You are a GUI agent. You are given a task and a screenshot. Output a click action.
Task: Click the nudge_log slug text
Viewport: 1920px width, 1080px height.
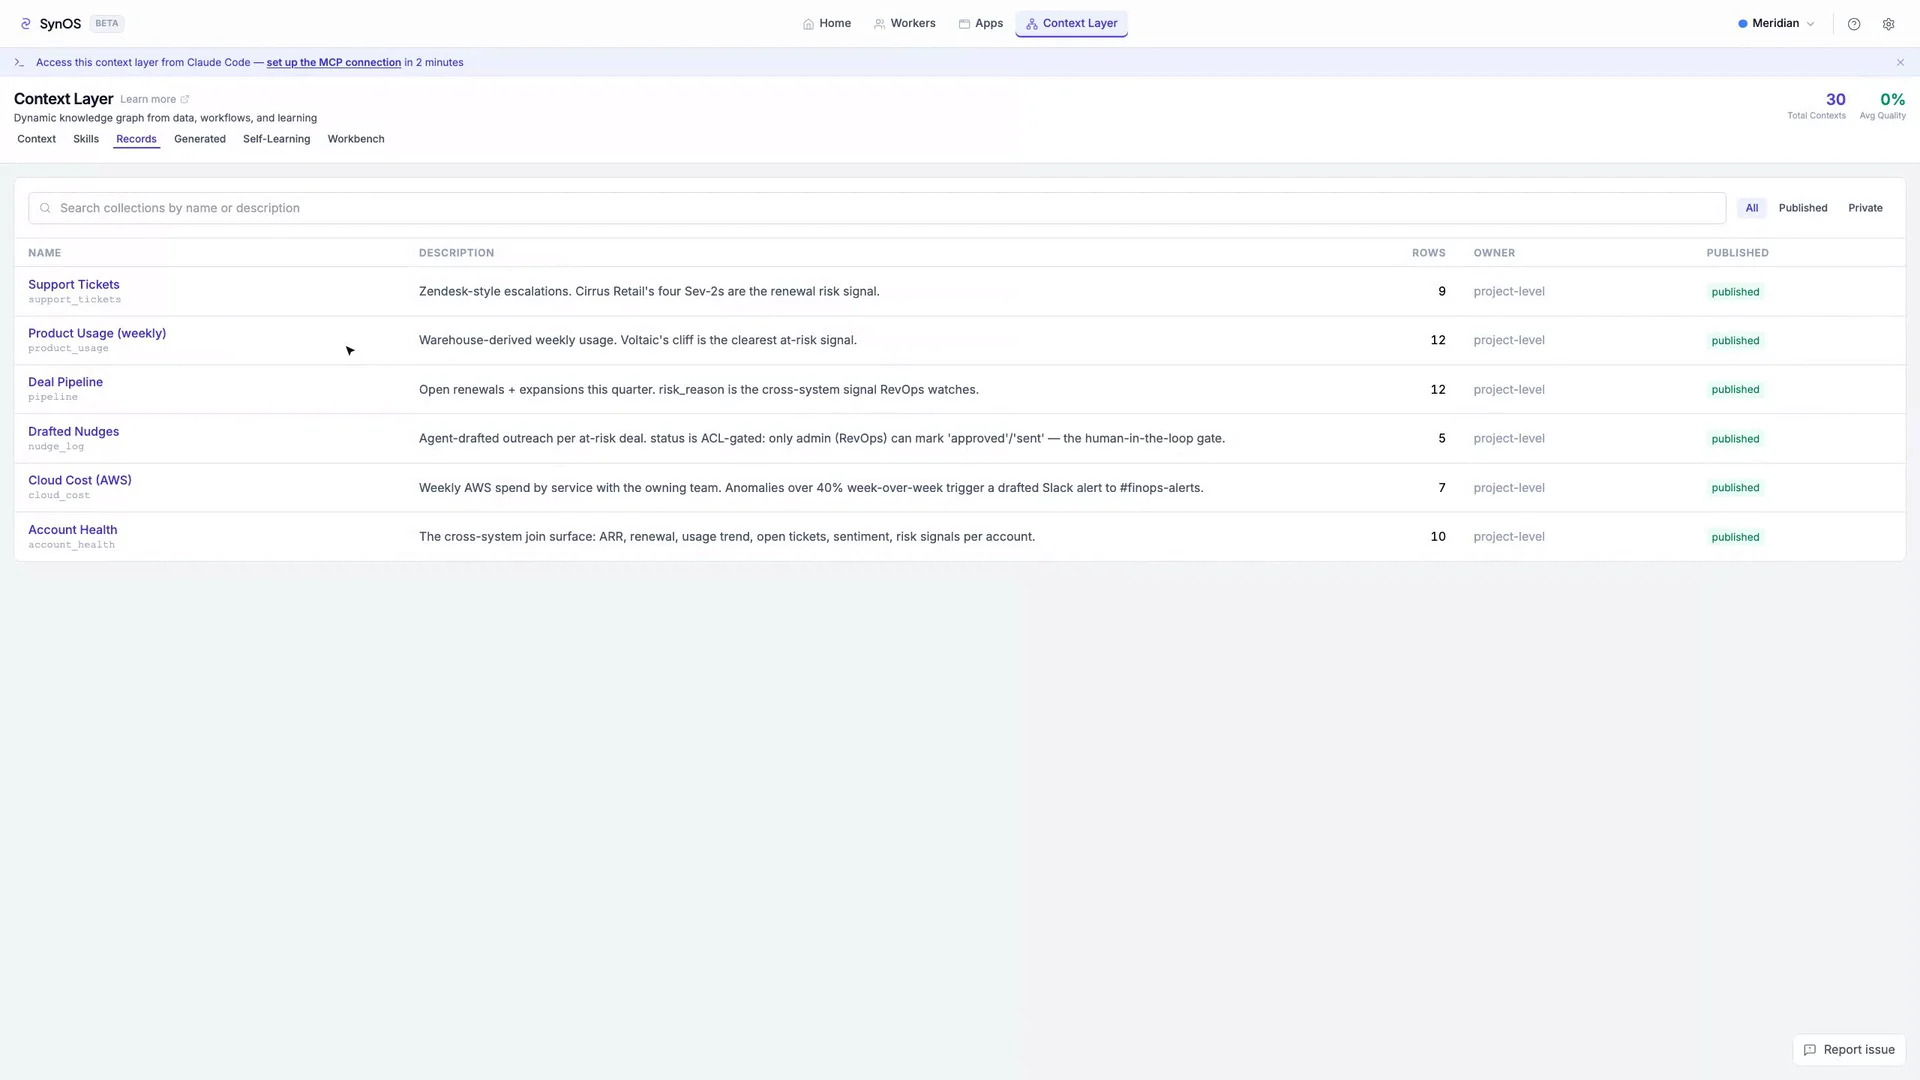click(56, 447)
